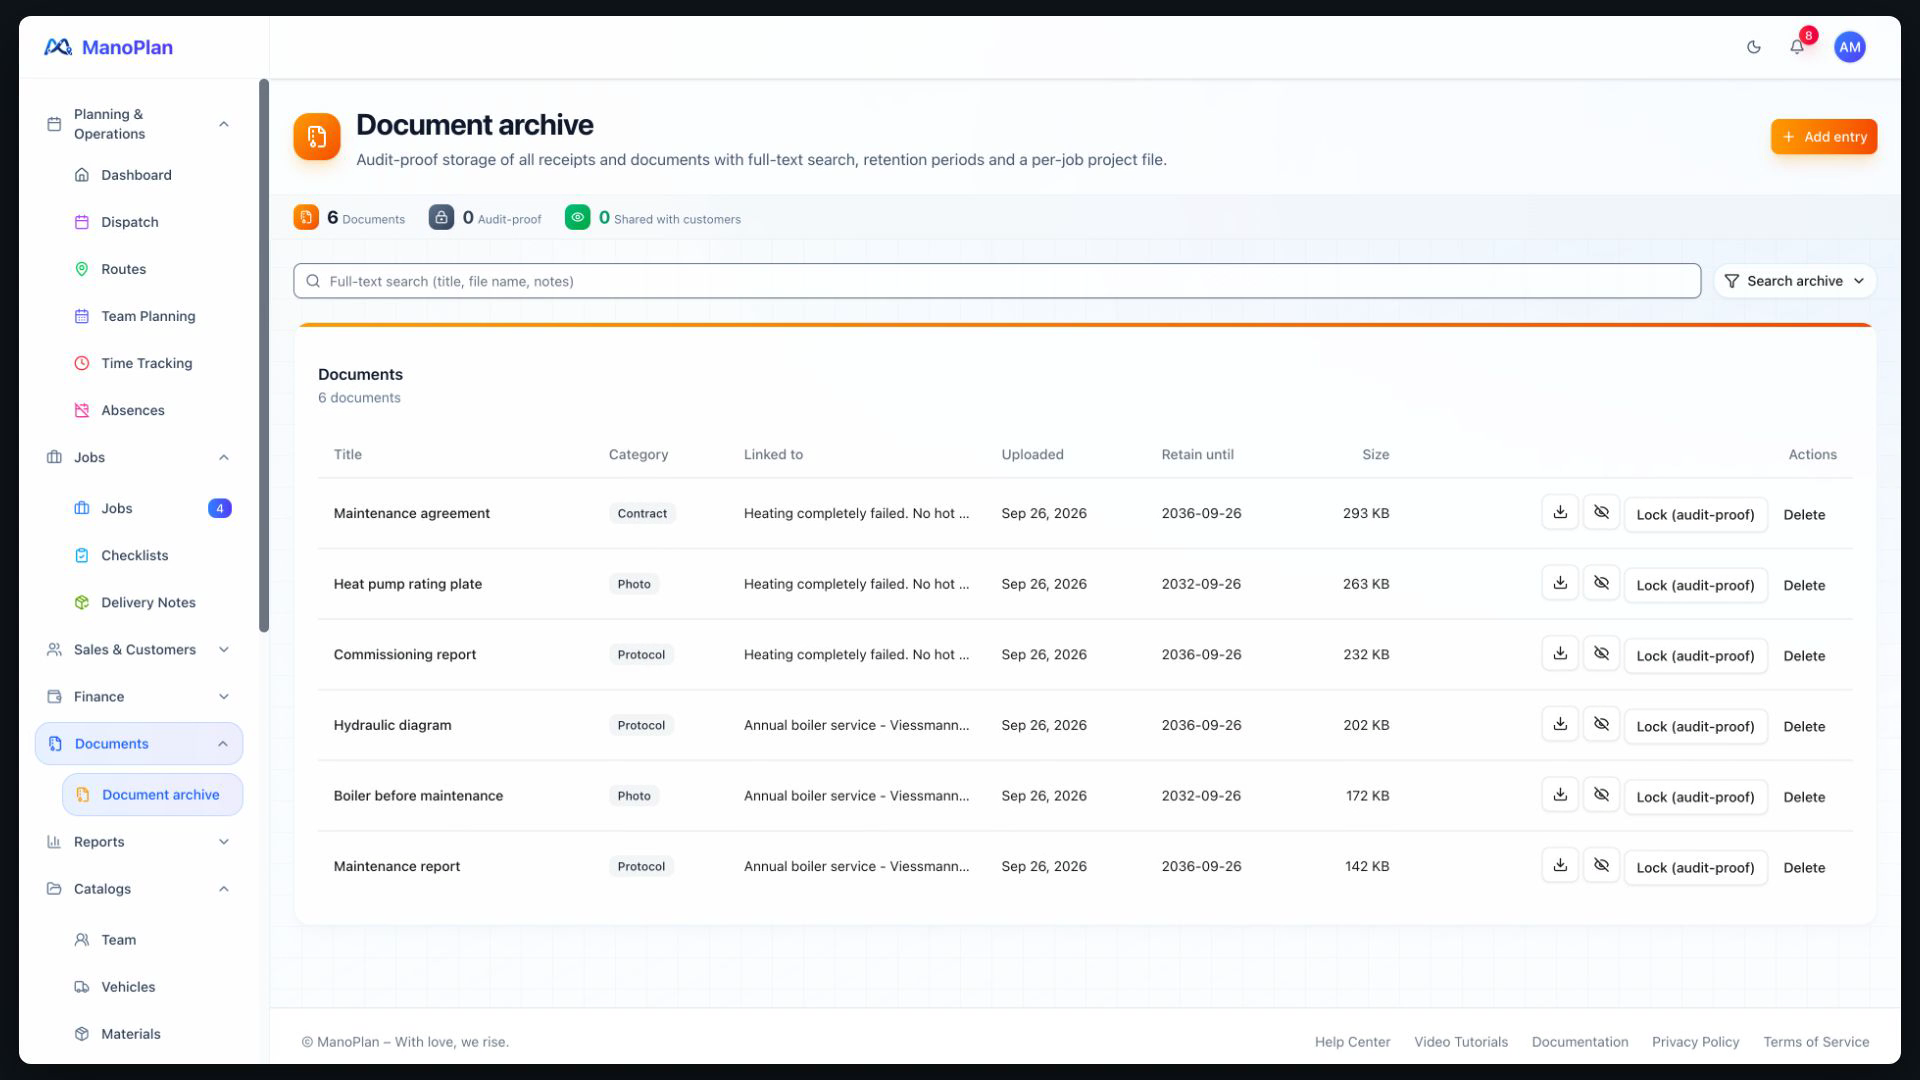Download the Heat pump rating plate file
The width and height of the screenshot is (1920, 1080).
1560,583
